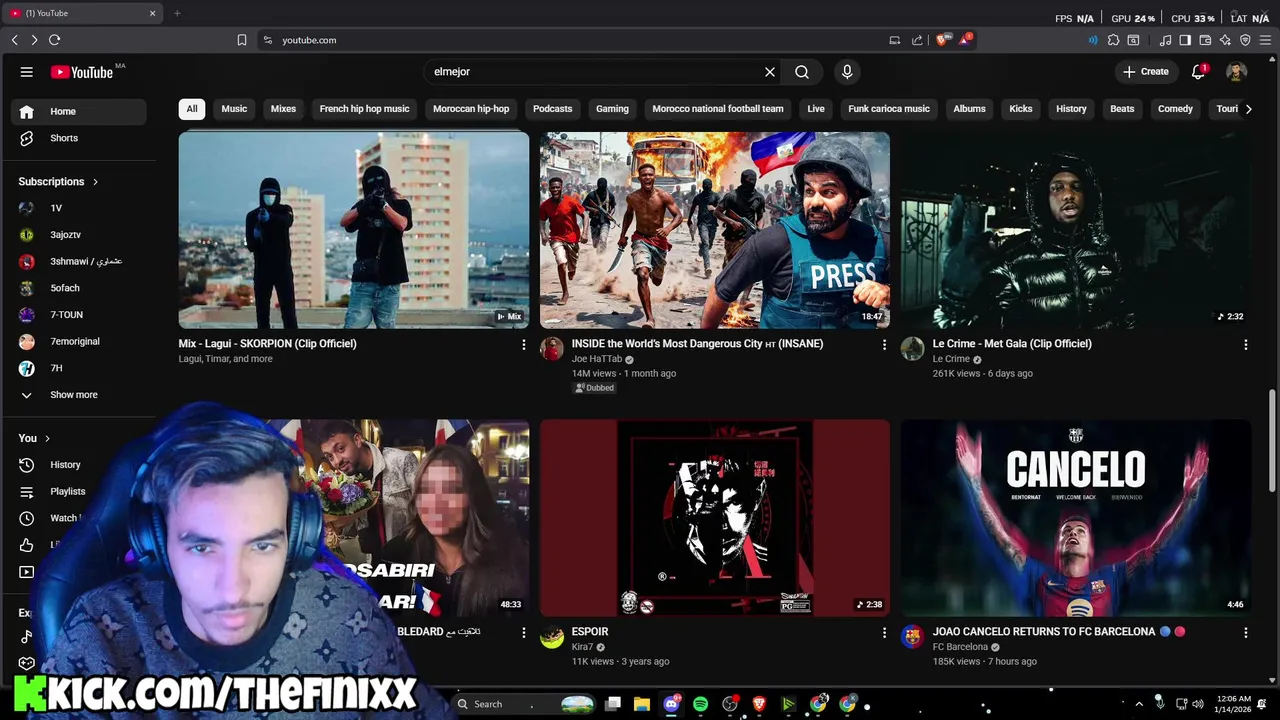Select the Podcasts chip
The height and width of the screenshot is (720, 1280).
coord(552,109)
